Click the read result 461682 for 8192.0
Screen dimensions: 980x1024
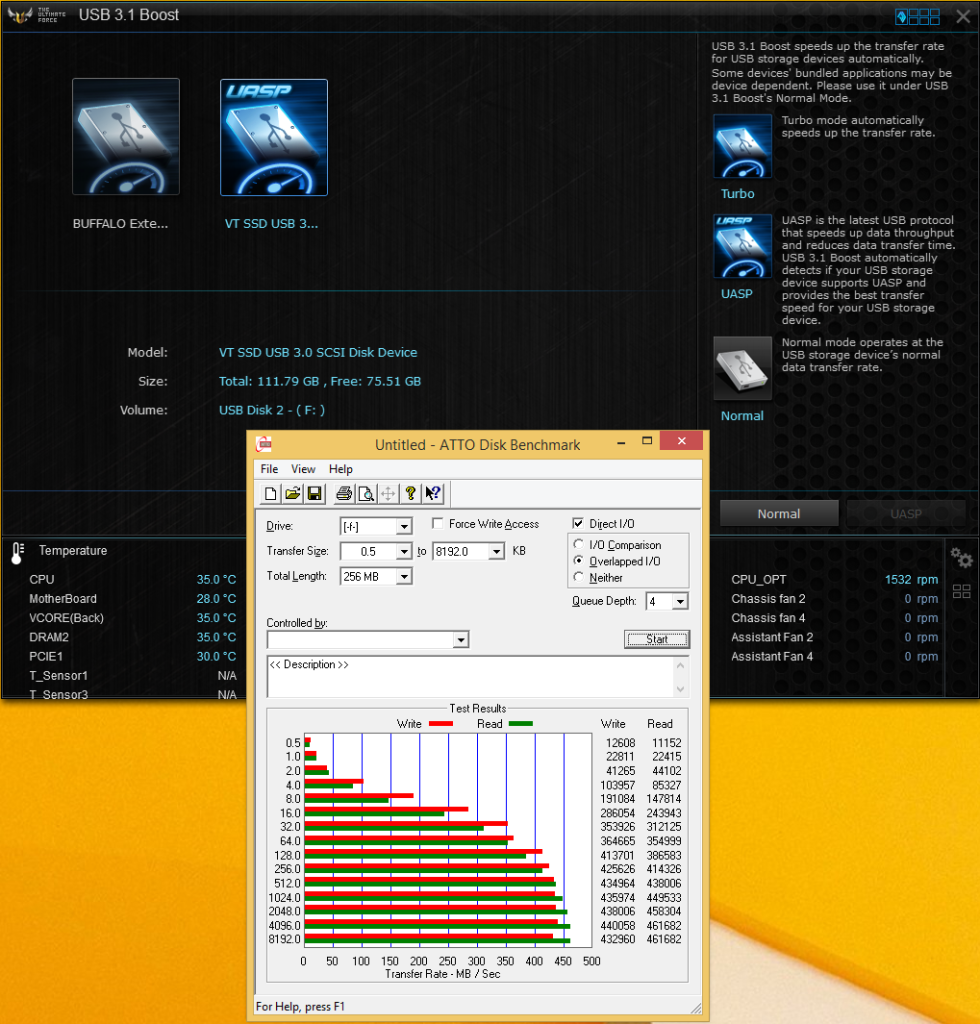click(663, 939)
